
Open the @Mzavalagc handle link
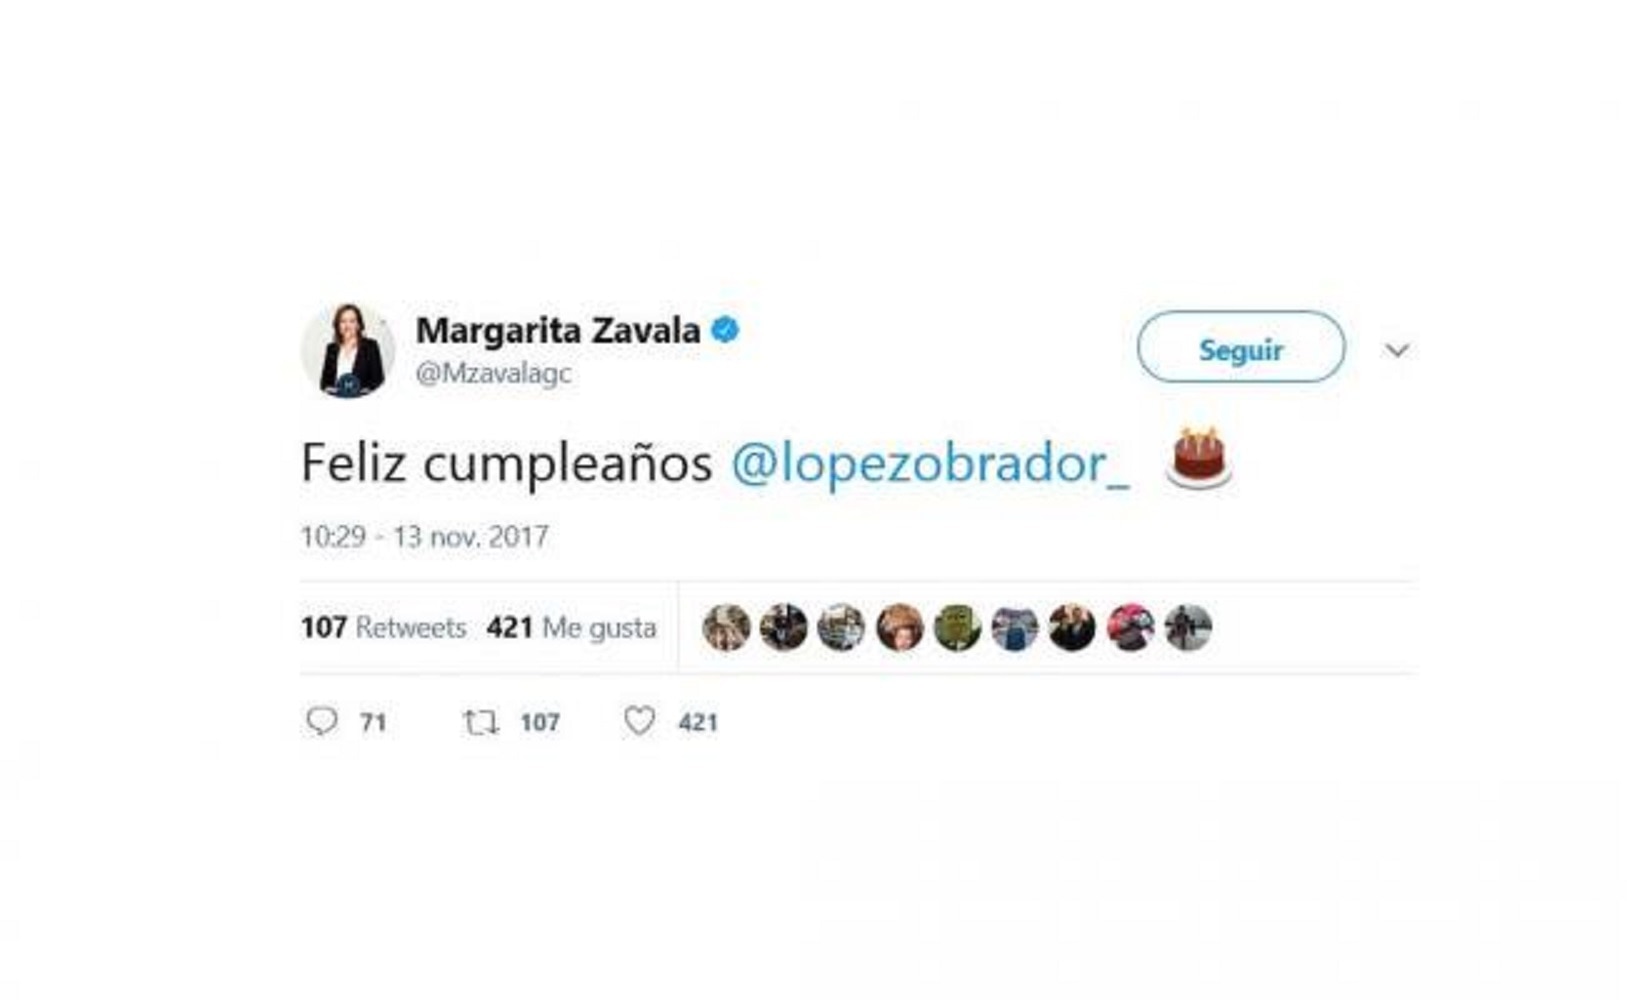click(x=493, y=373)
